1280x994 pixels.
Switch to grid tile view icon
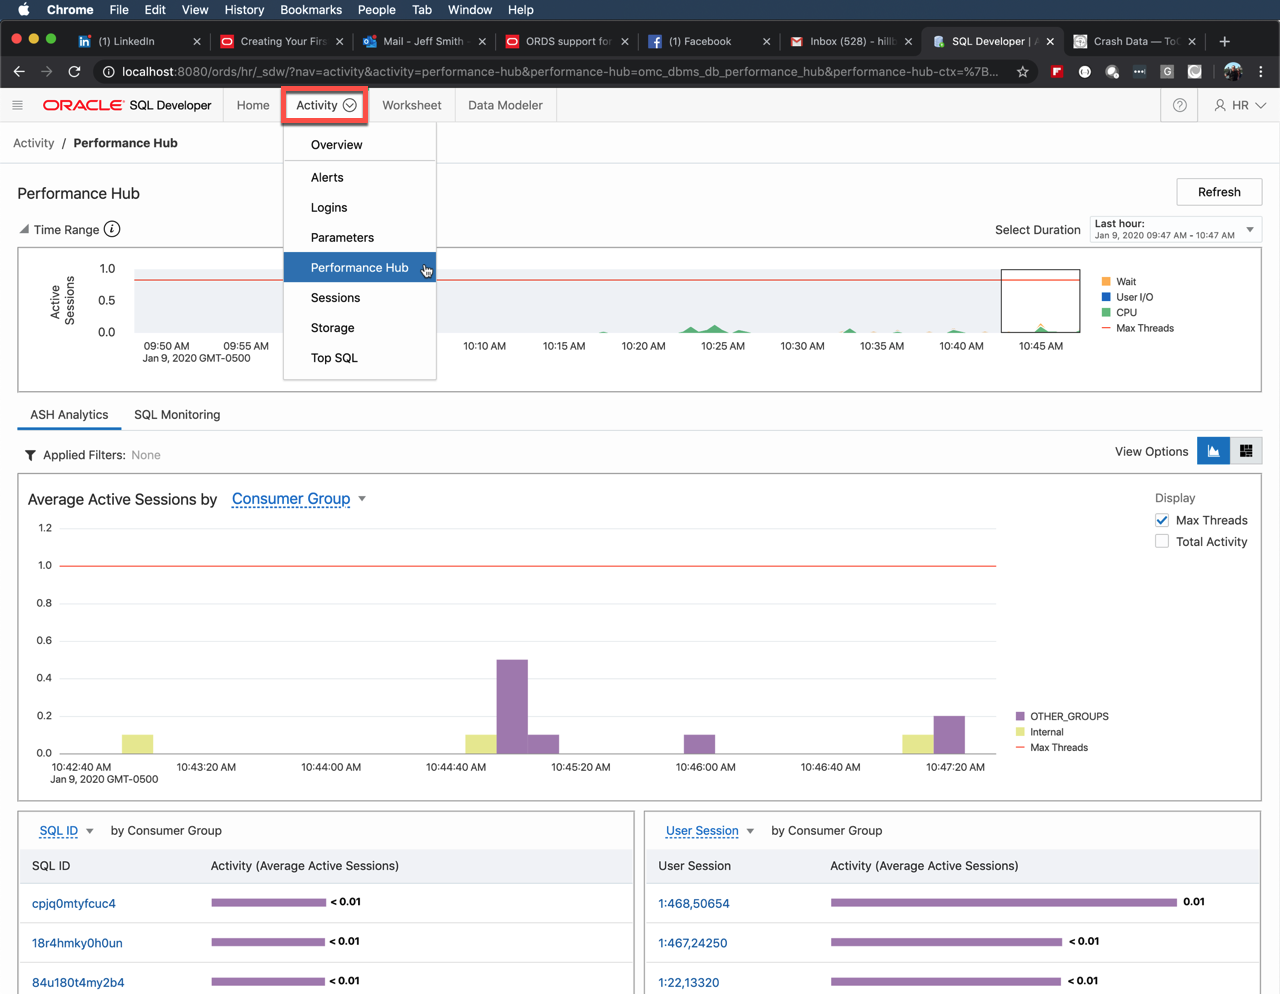tap(1246, 451)
